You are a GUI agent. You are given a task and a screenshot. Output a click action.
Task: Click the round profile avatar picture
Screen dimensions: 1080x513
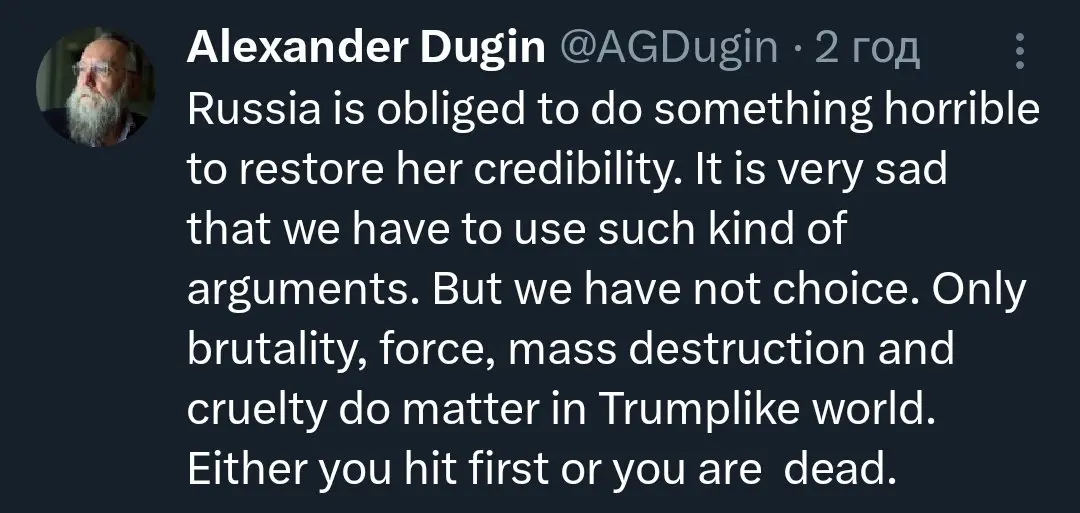[96, 87]
